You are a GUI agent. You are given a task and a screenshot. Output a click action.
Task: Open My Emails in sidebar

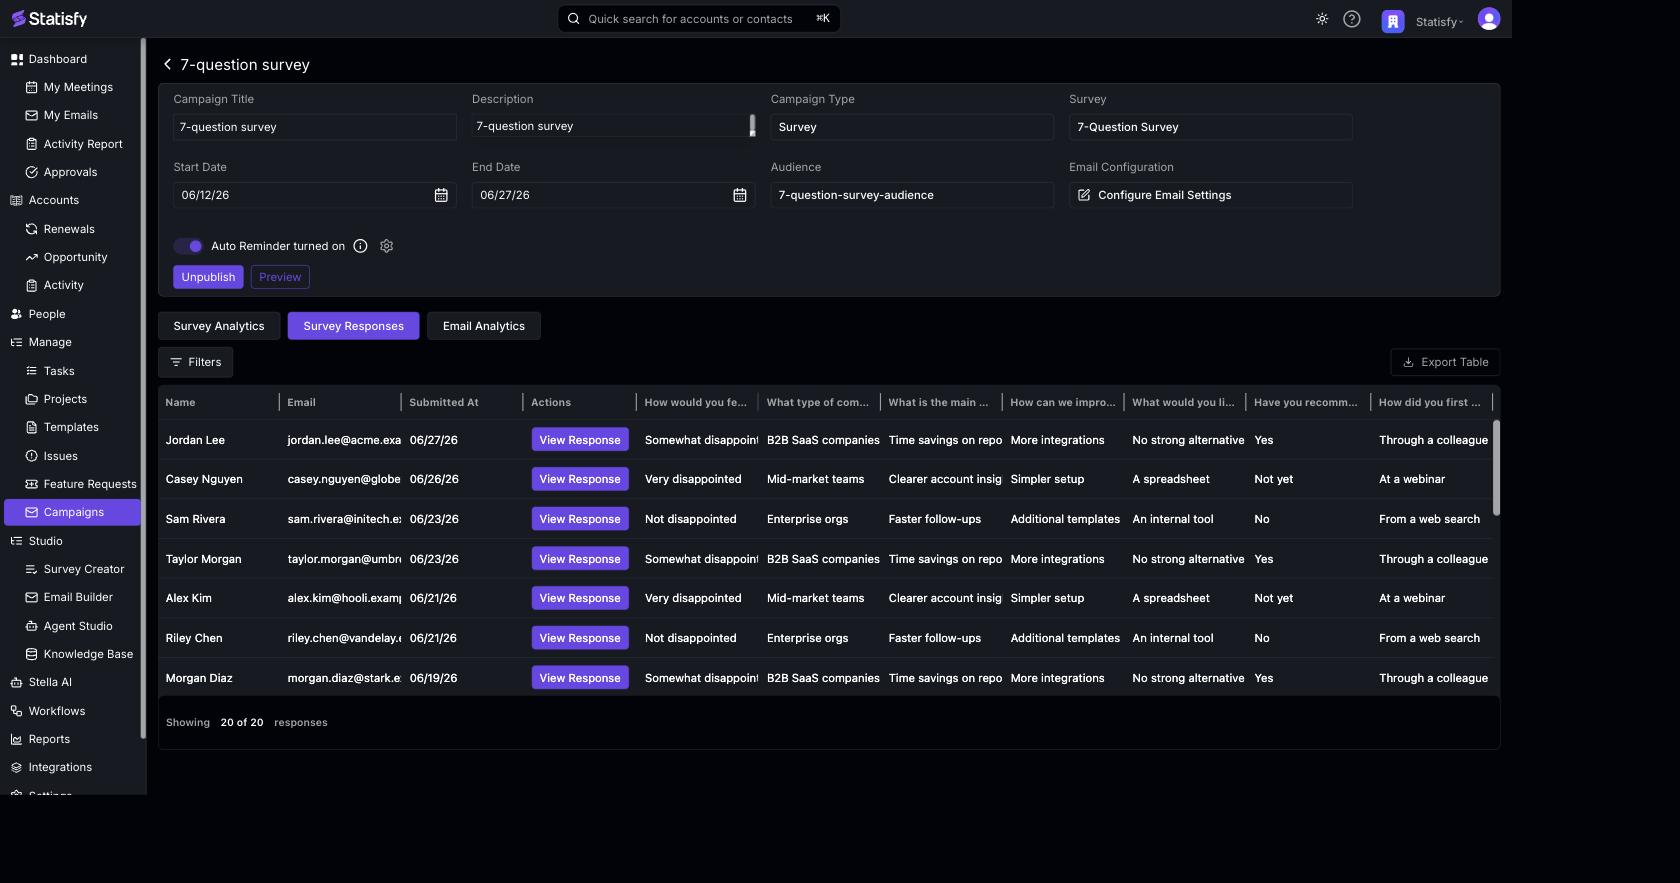pos(62,115)
